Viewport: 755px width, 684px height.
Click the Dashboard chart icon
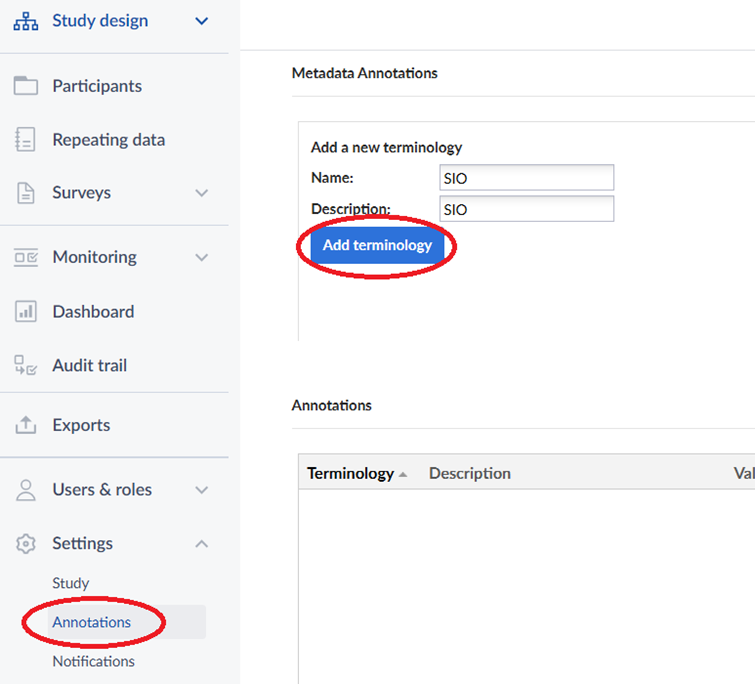tap(26, 312)
